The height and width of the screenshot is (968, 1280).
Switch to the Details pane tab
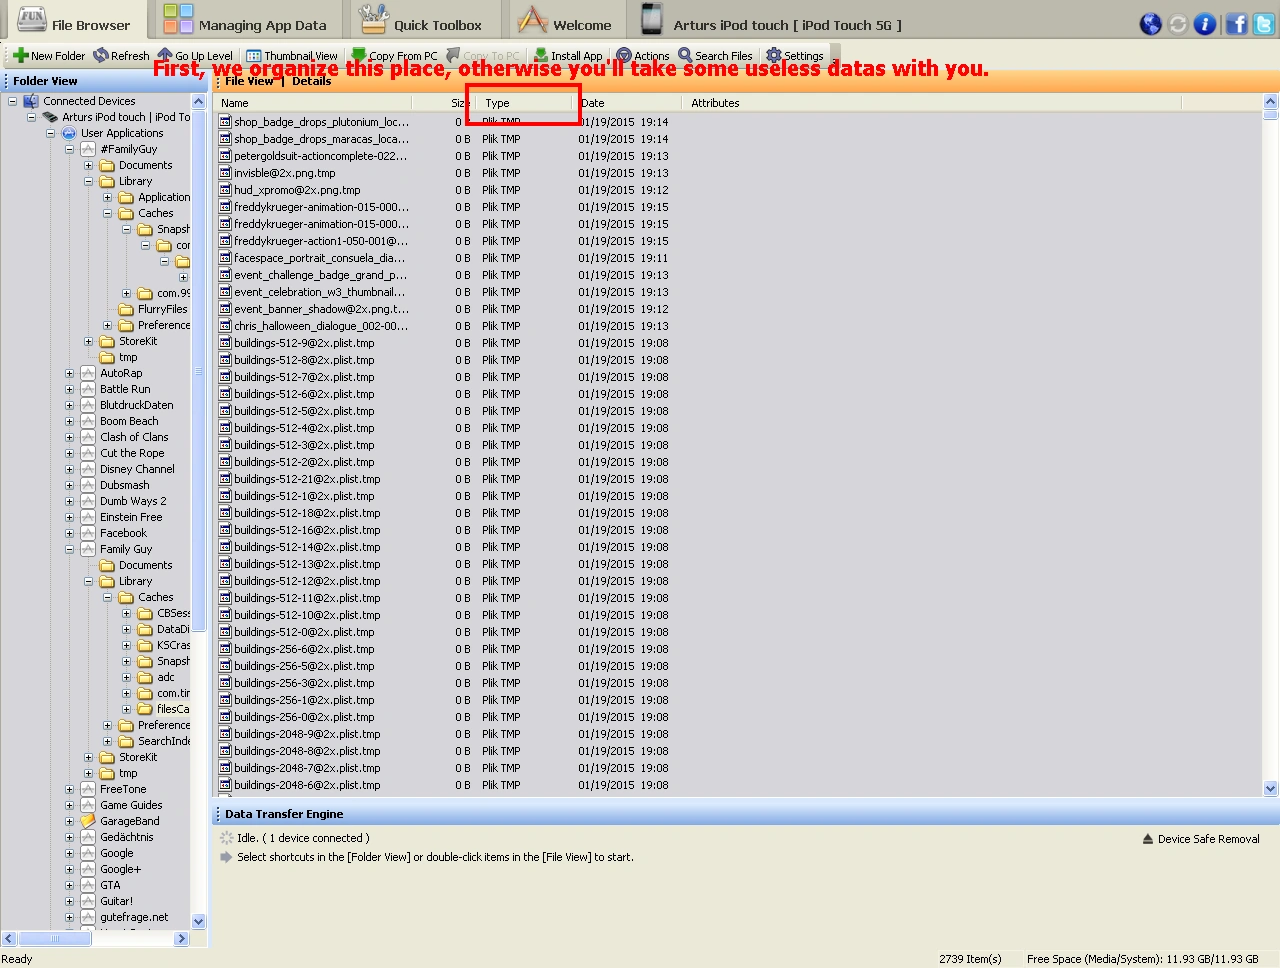pos(312,81)
